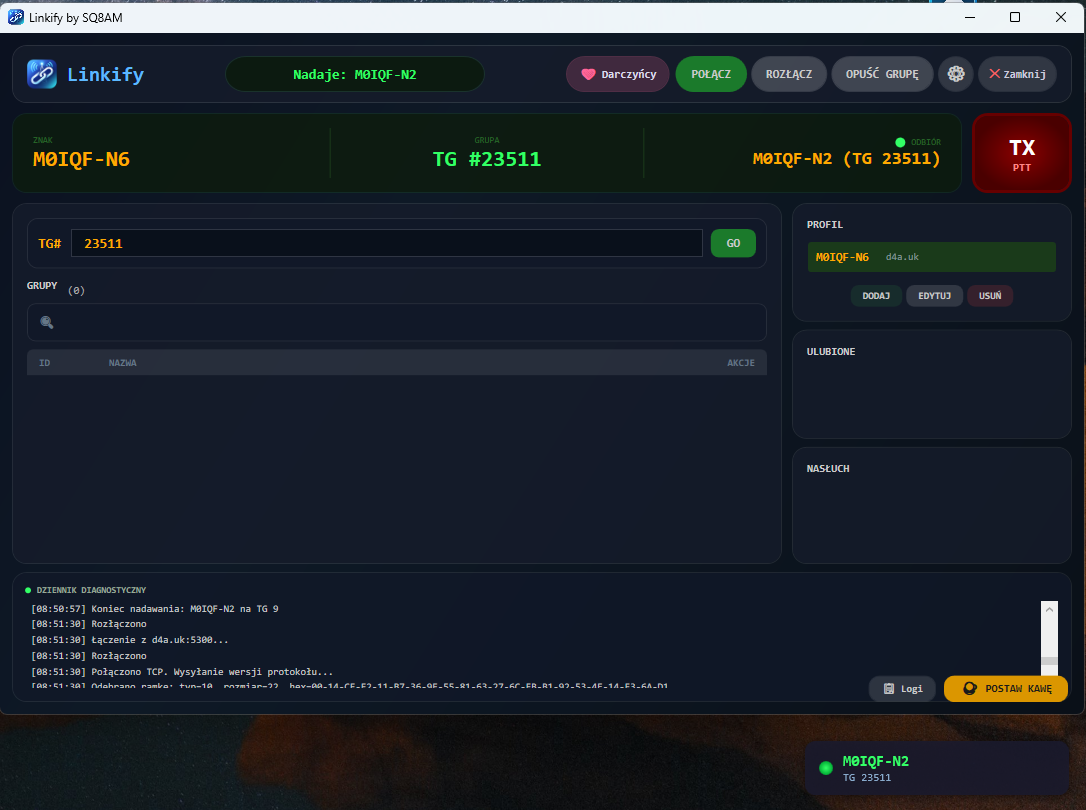Click GO button next to TG field
The width and height of the screenshot is (1086, 810).
point(733,243)
